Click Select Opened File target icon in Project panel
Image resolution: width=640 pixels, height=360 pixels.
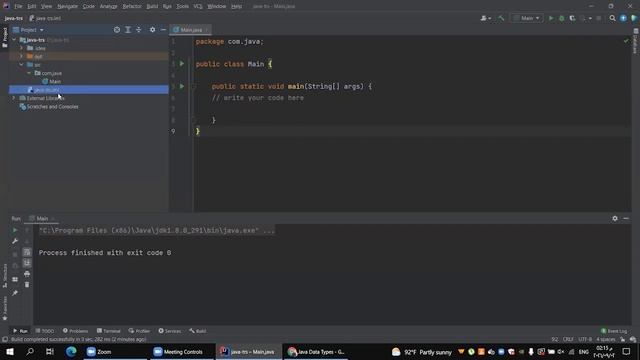click(117, 30)
